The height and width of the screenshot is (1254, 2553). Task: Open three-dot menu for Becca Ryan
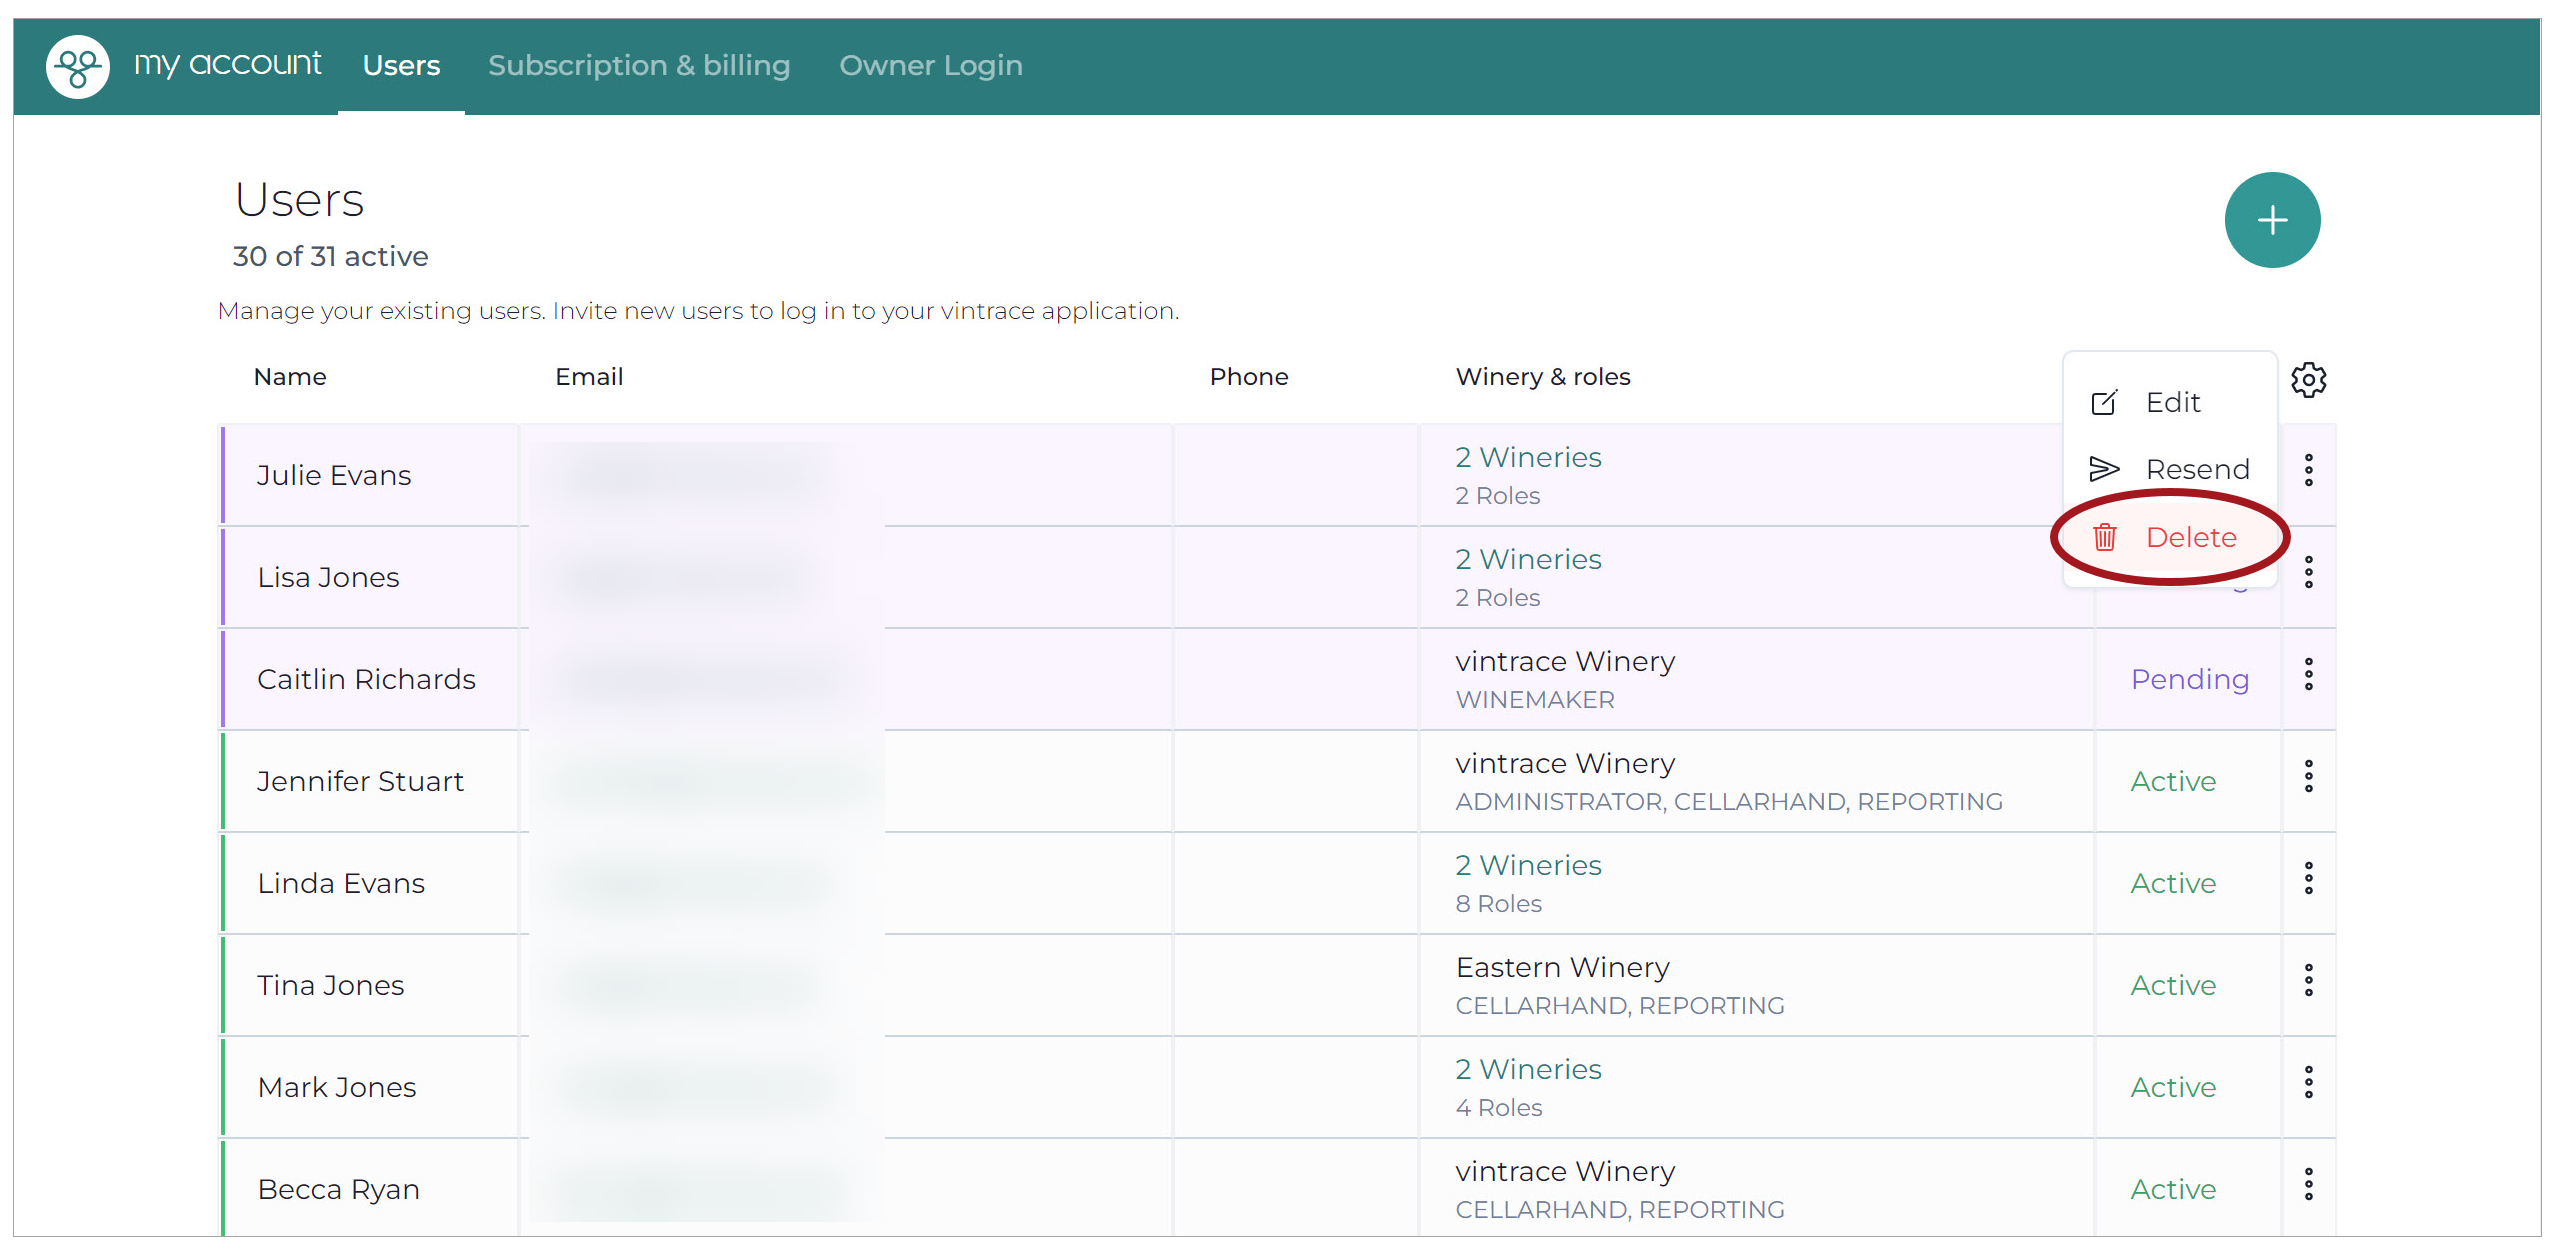[x=2308, y=1184]
